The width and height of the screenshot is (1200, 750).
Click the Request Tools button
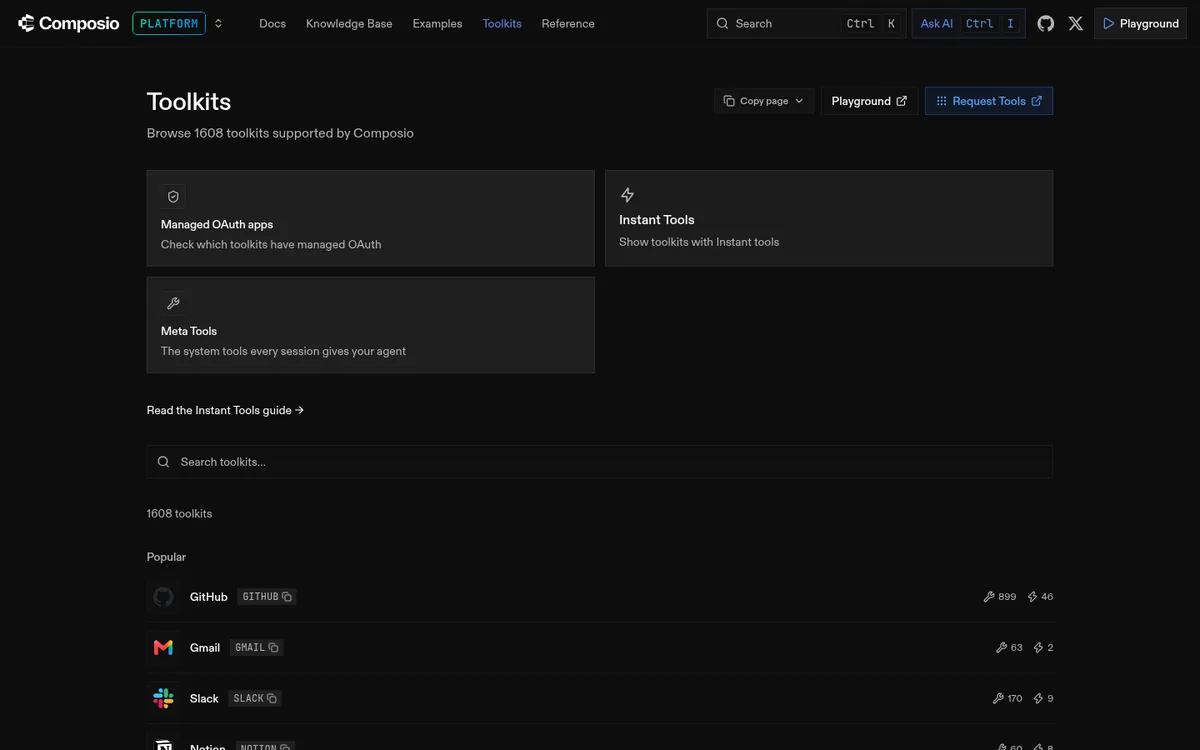989,101
